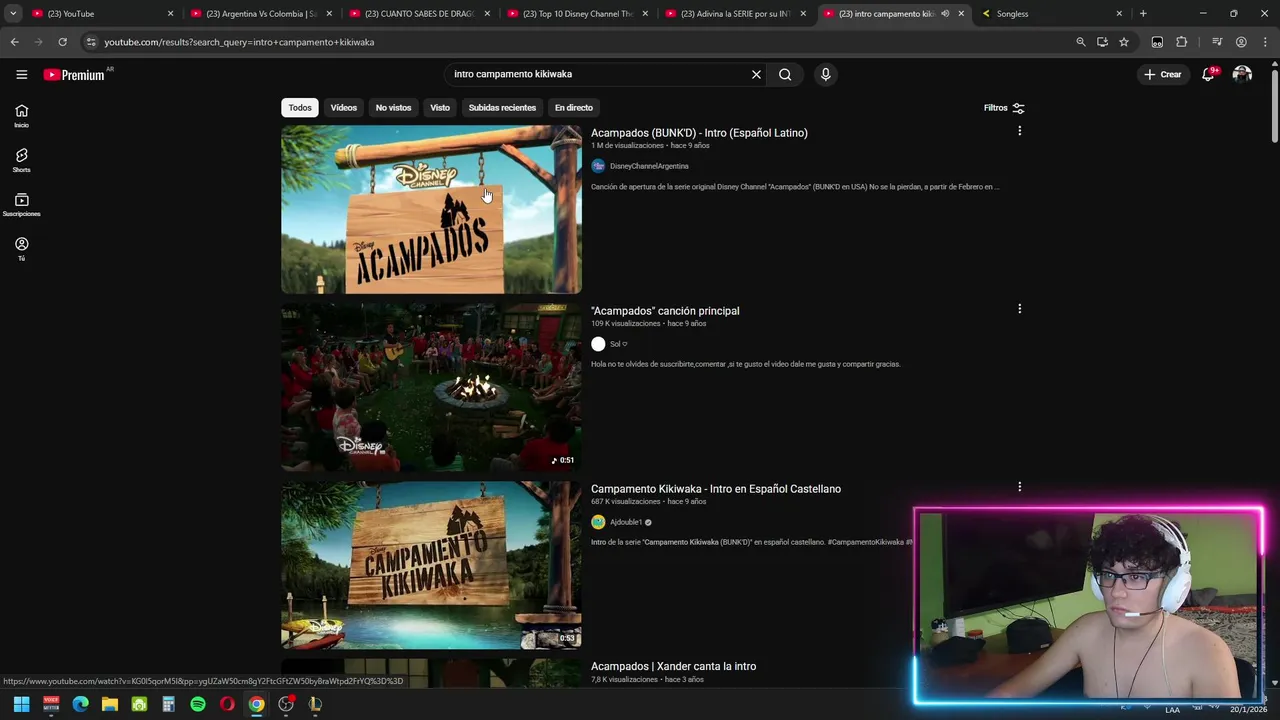Open the browser zoom indicator
The width and height of the screenshot is (1280, 720).
tap(1080, 42)
